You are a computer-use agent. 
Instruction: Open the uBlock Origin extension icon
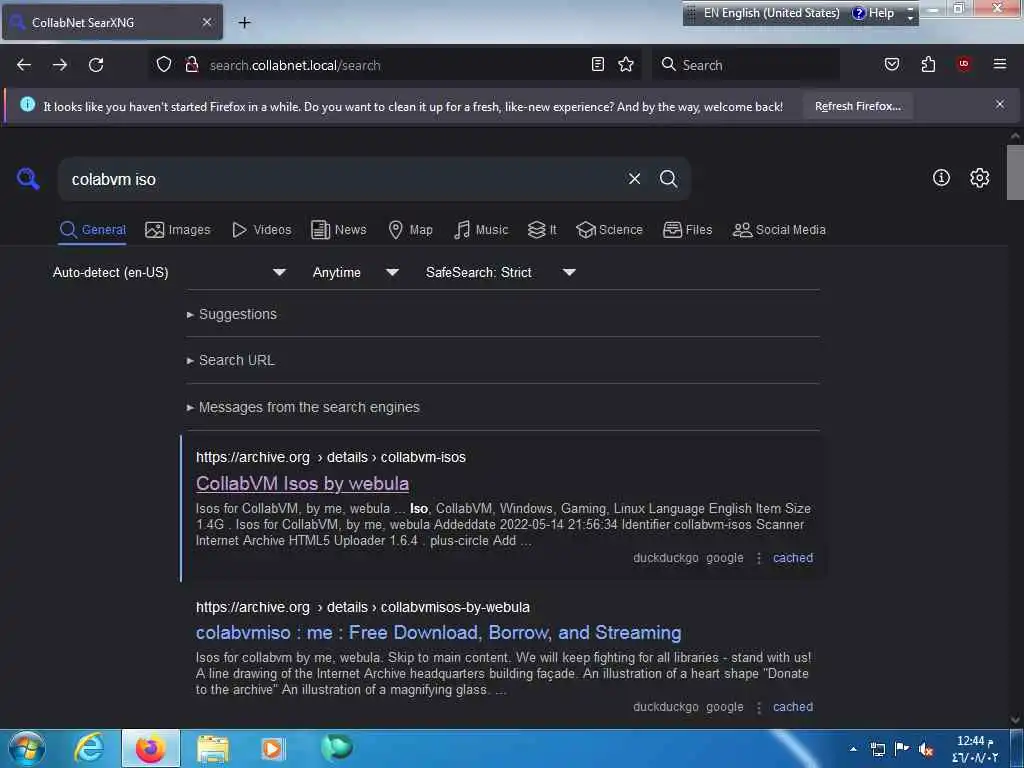coord(964,64)
